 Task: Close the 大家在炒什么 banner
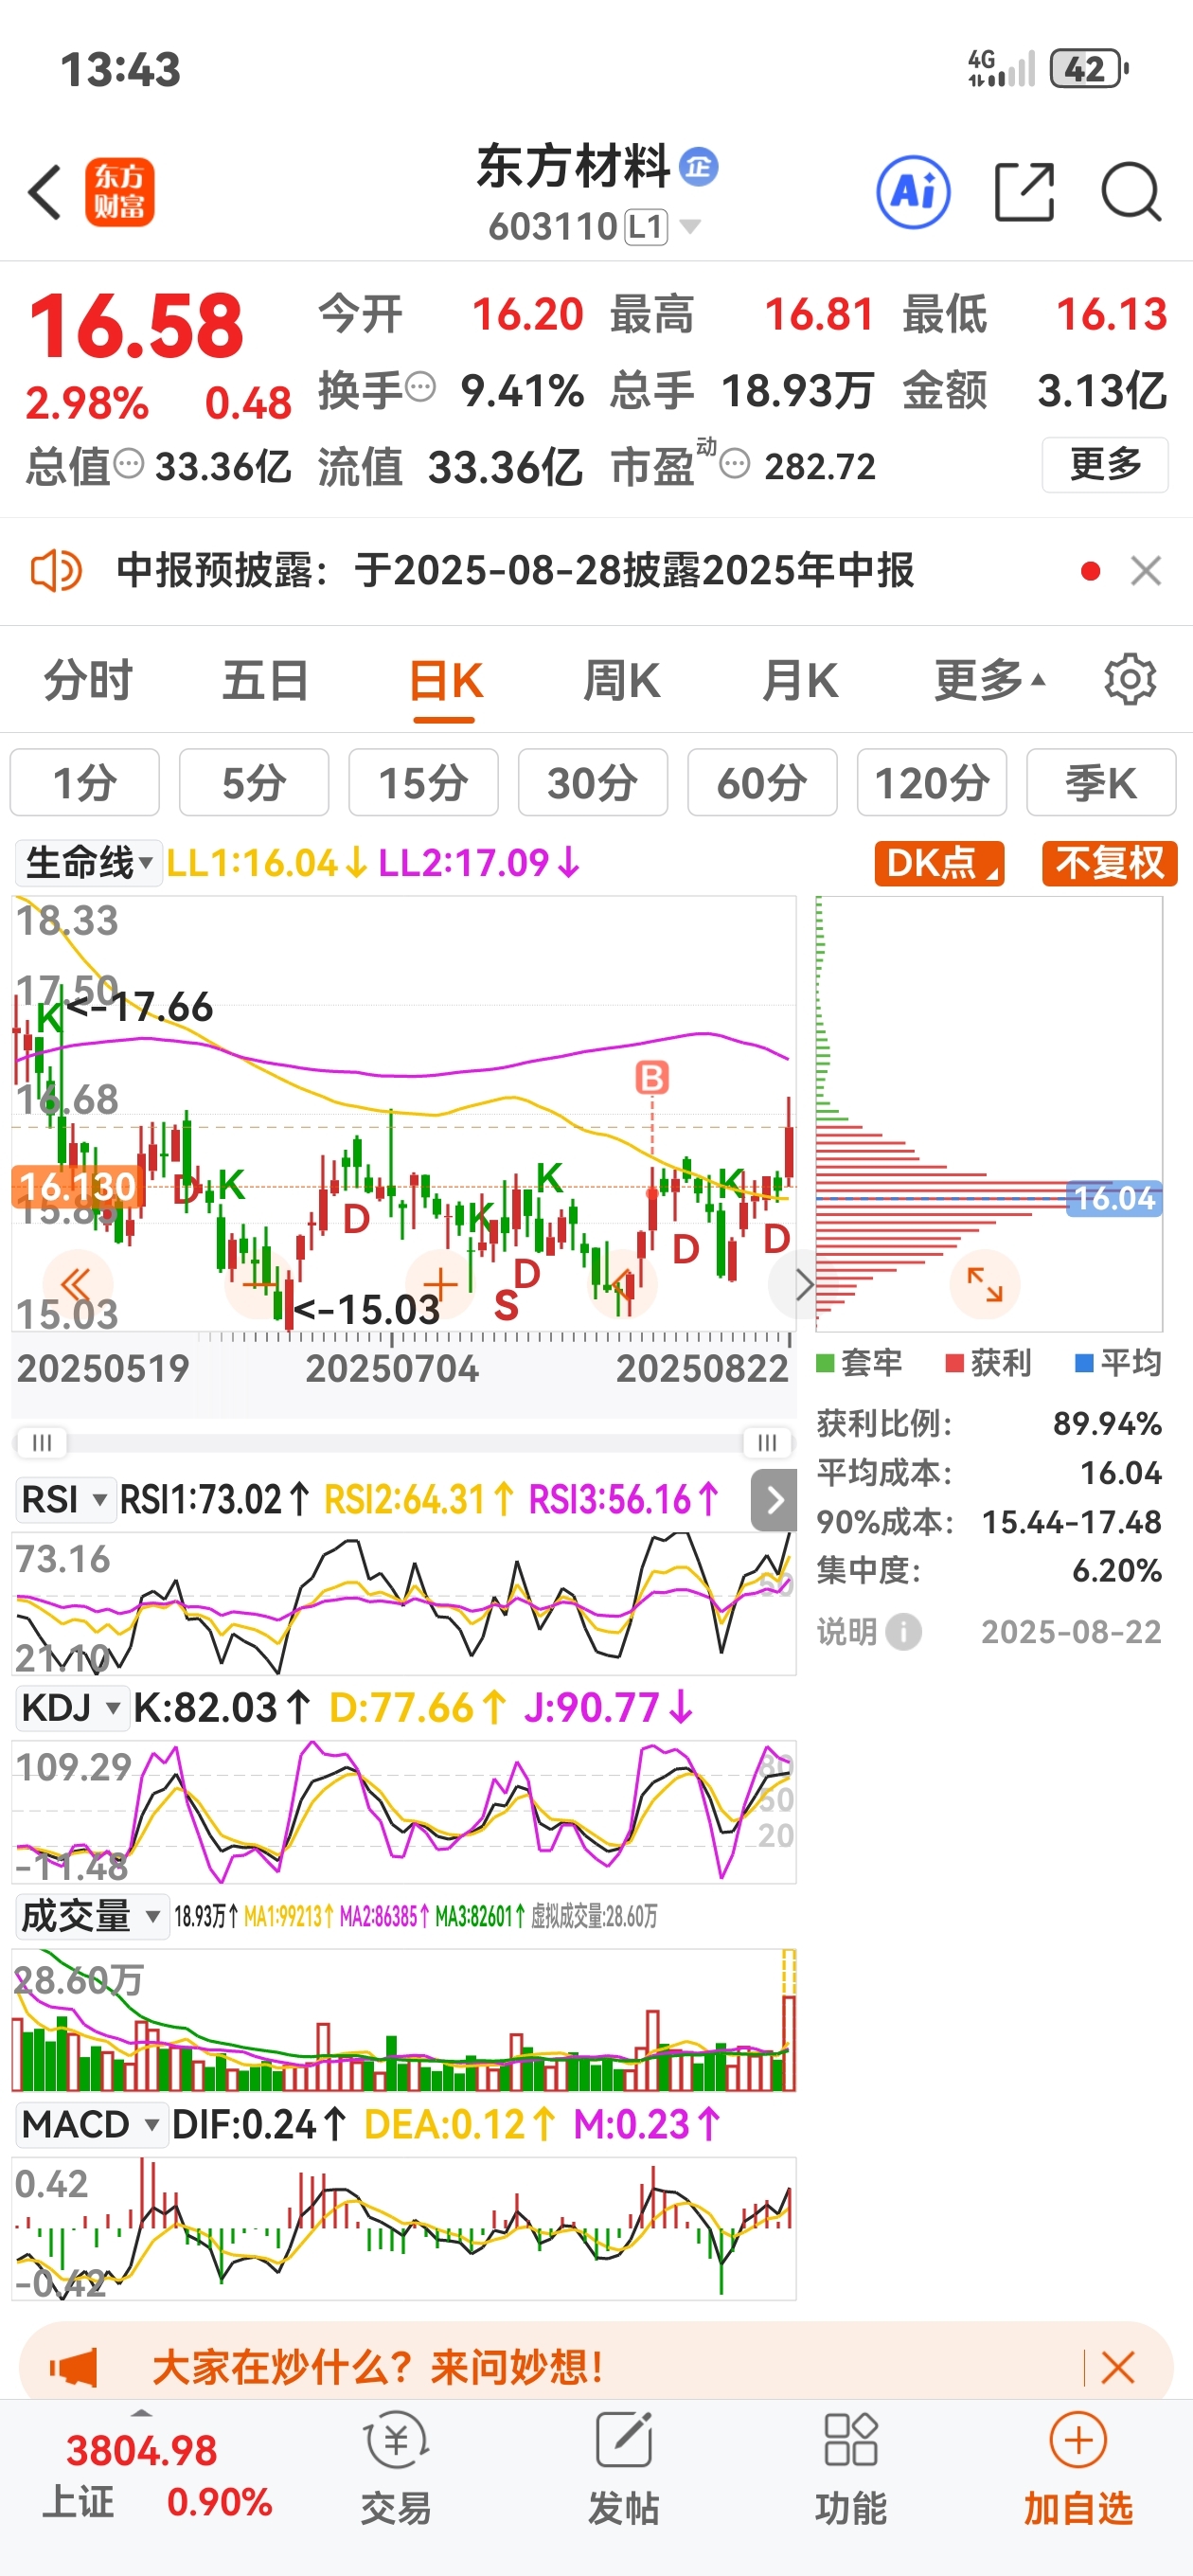tap(1117, 2367)
